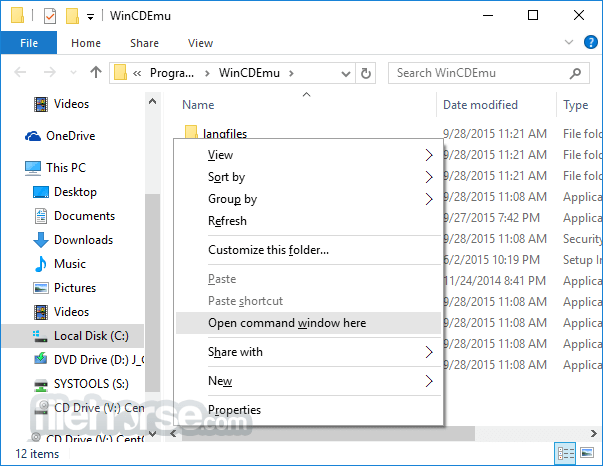603x466 pixels.
Task: Click the 9/27/2015 7:42 PM date cell
Action: [x=491, y=218]
